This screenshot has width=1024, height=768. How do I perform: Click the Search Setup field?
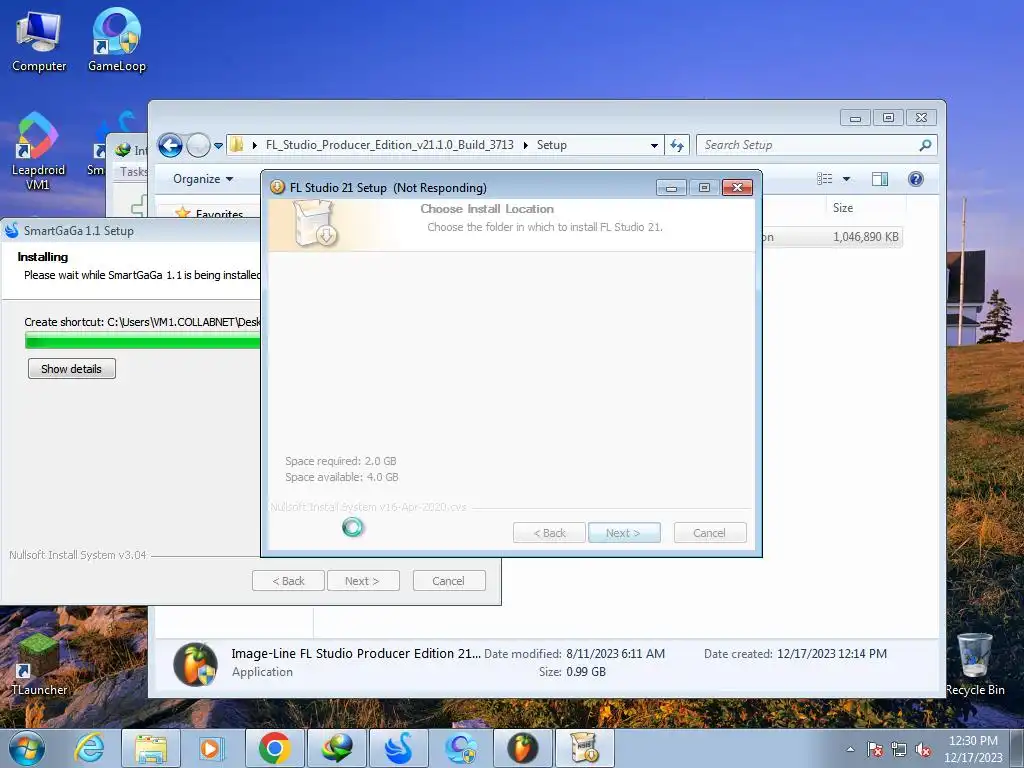(x=807, y=145)
